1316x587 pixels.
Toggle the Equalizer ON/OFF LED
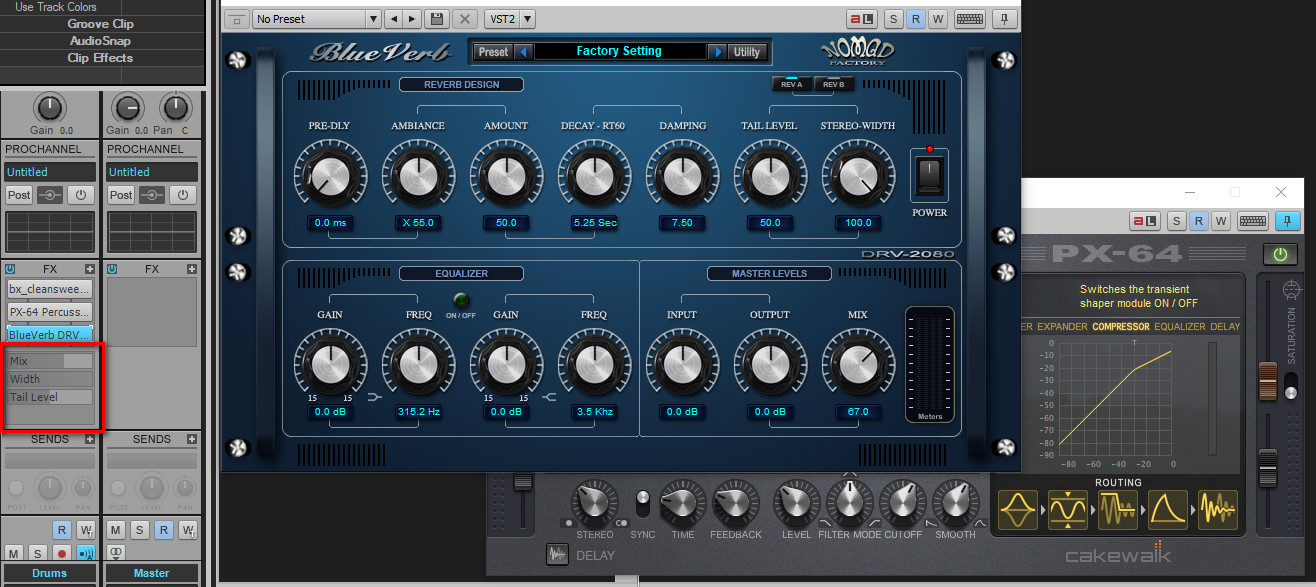(461, 300)
